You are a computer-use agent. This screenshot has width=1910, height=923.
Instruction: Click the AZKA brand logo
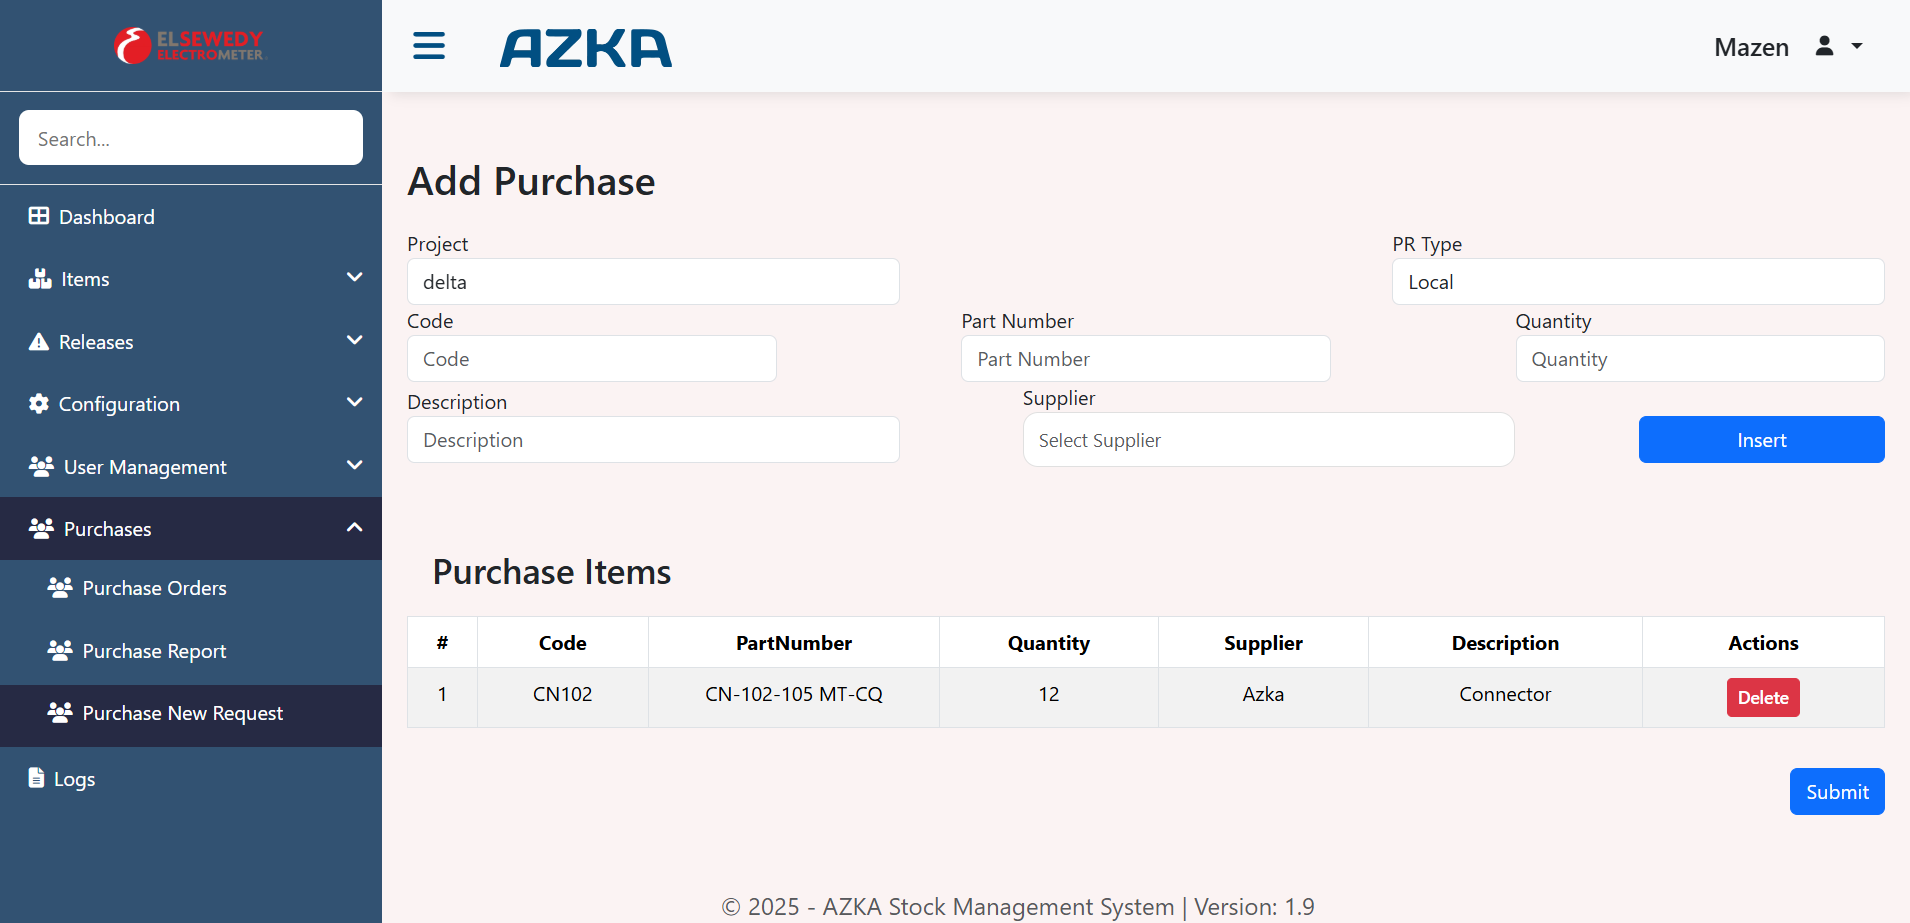[586, 48]
